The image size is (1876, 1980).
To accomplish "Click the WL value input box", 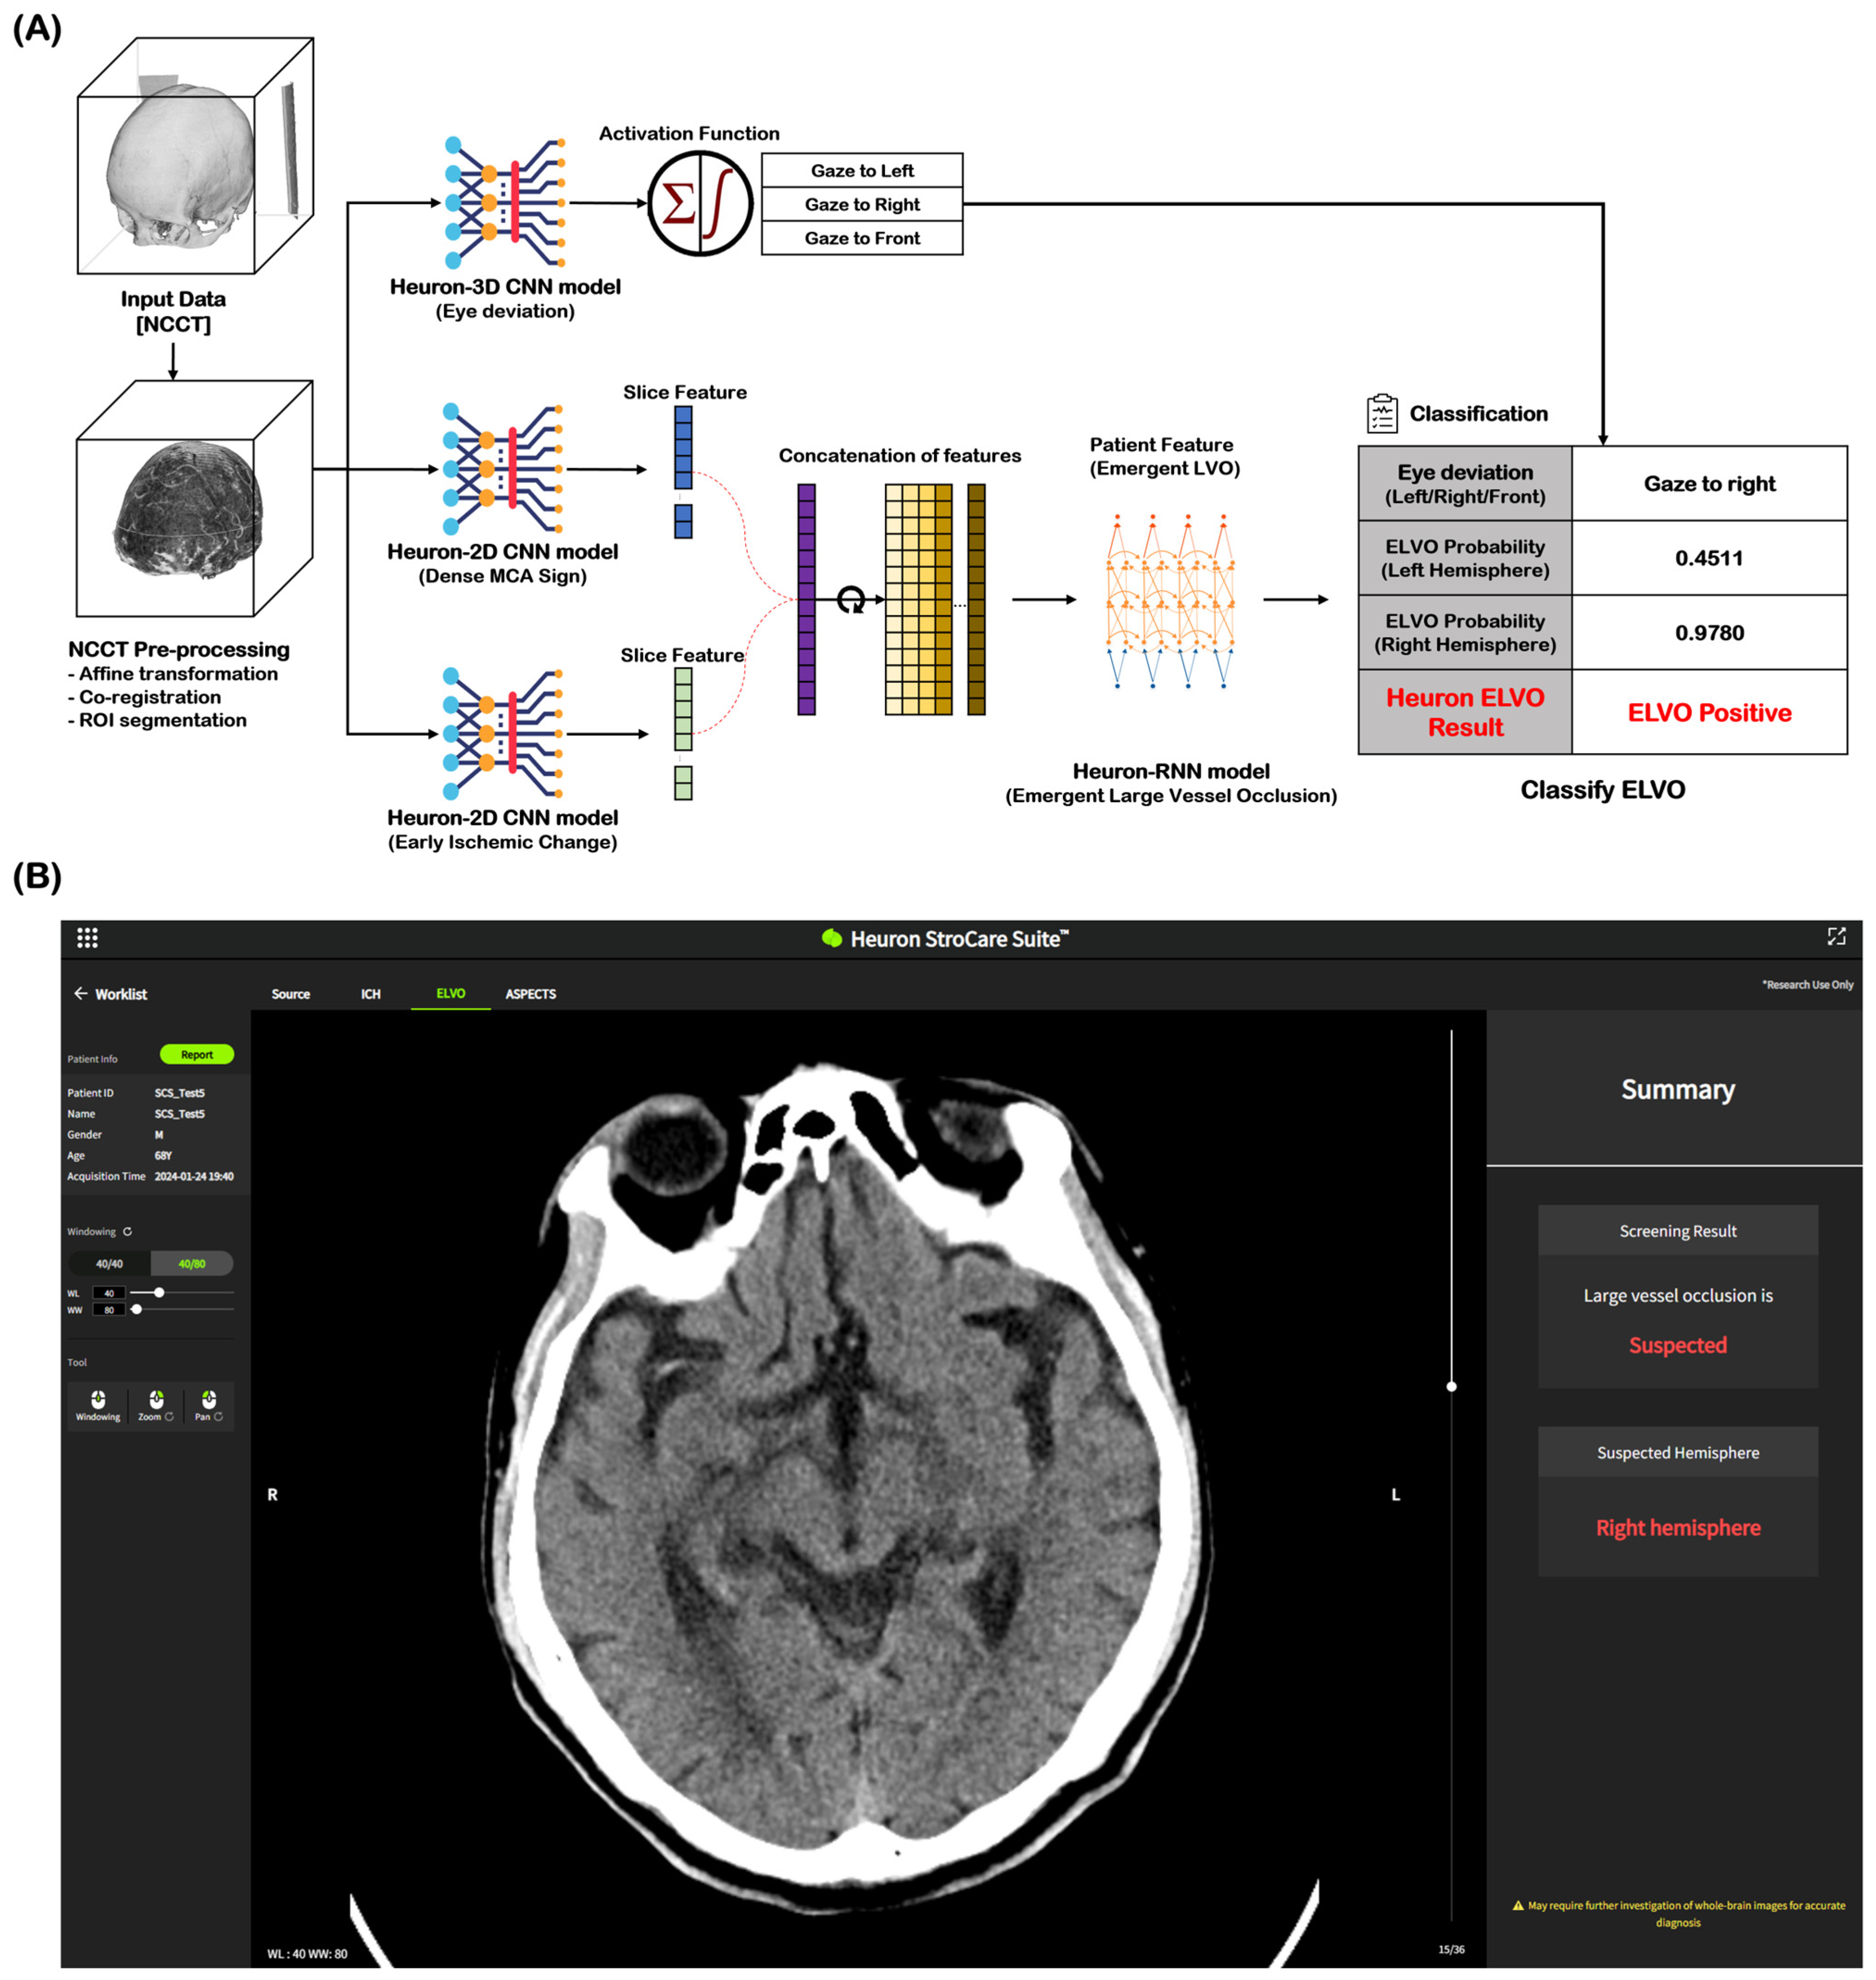I will [109, 1293].
